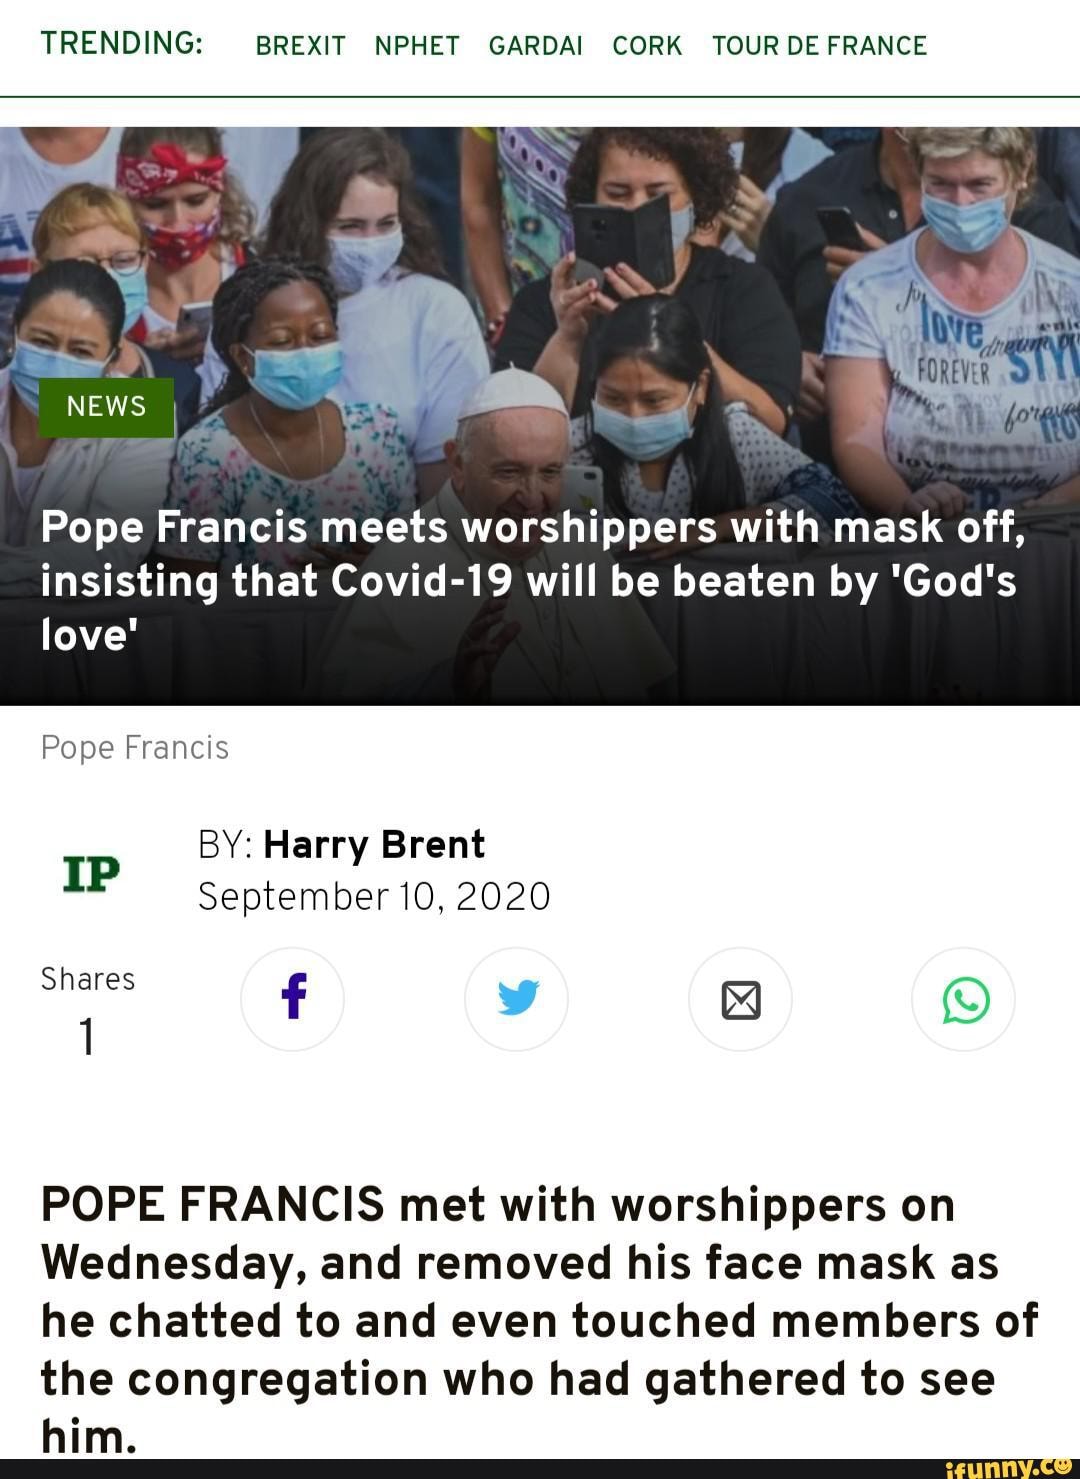Image resolution: width=1080 pixels, height=1479 pixels.
Task: View the article hero photo
Action: pyautogui.click(x=540, y=416)
